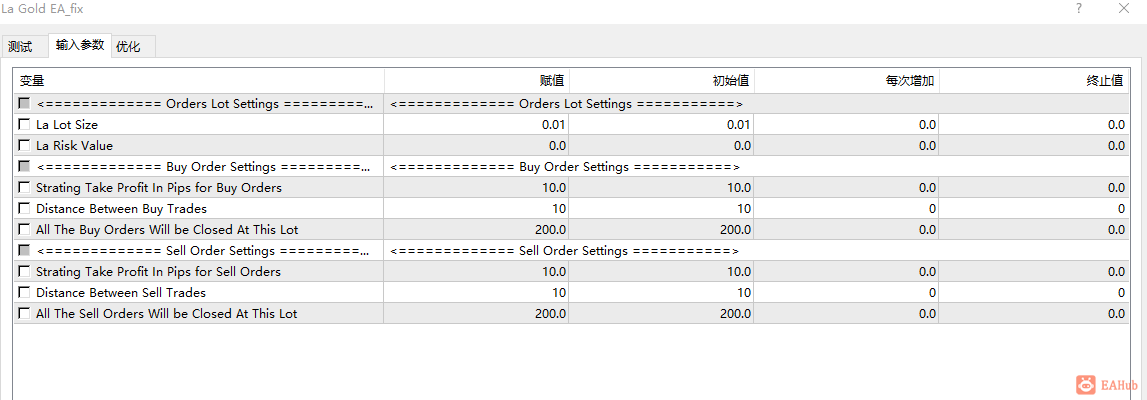The image size is (1147, 400).
Task: Click the EAHub logo icon
Action: click(x=1085, y=385)
